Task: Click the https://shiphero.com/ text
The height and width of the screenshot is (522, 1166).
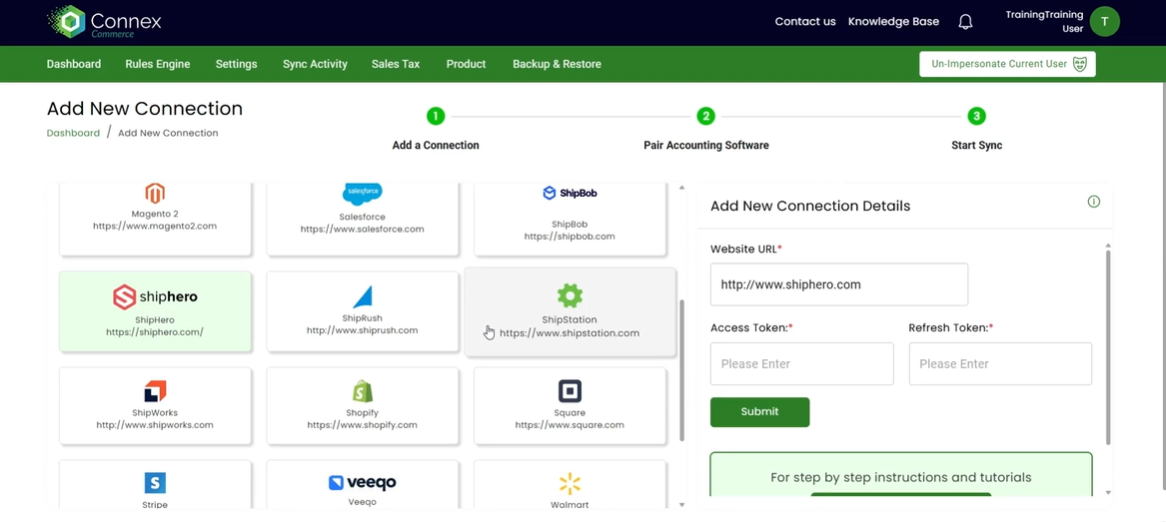Action: pyautogui.click(x=155, y=332)
